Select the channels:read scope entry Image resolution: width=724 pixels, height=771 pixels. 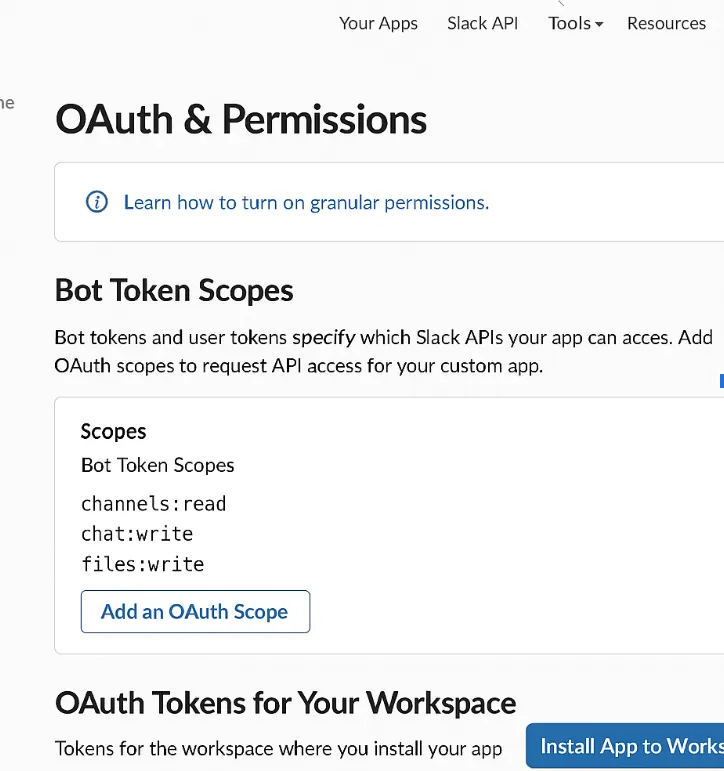pos(153,504)
